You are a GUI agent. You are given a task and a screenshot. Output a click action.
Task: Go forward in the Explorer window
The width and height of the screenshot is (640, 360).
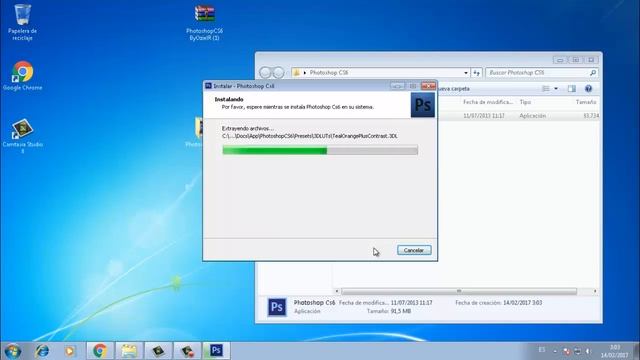point(278,73)
